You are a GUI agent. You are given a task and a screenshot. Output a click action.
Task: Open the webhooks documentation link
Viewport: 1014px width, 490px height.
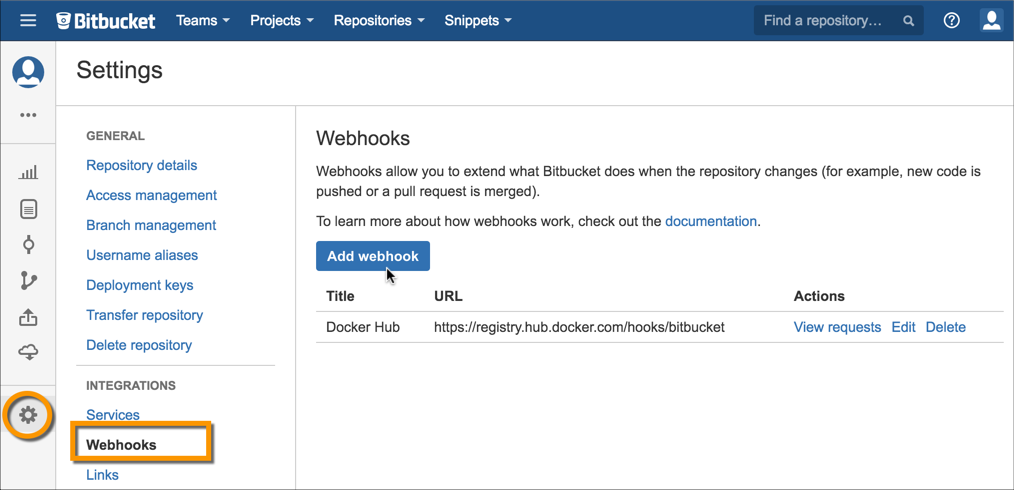(711, 221)
